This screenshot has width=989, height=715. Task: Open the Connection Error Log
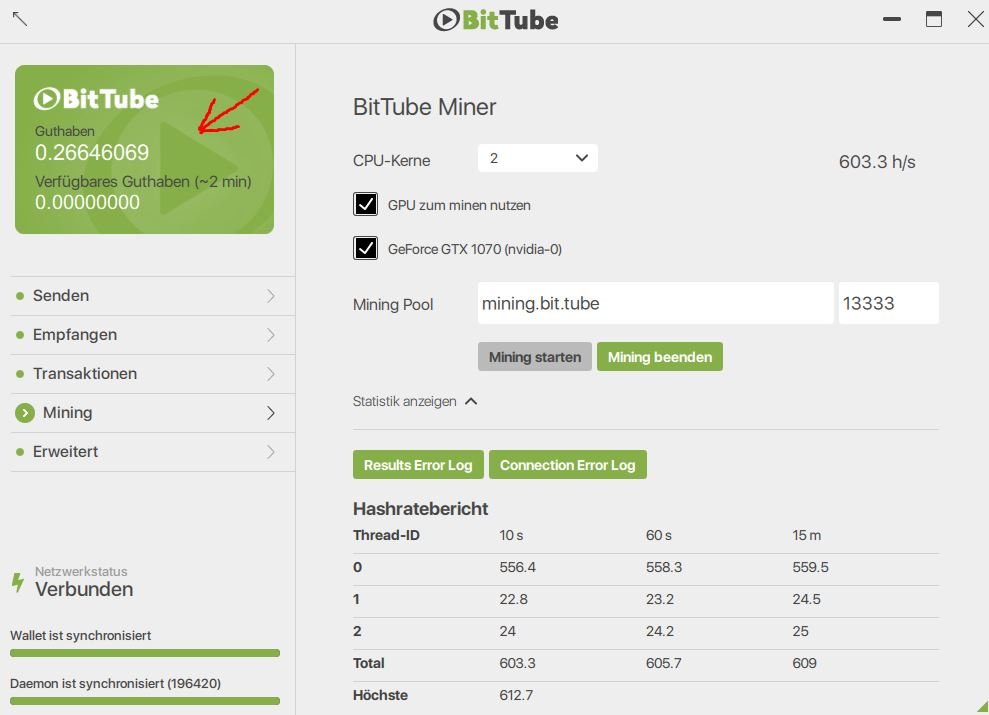tap(568, 465)
